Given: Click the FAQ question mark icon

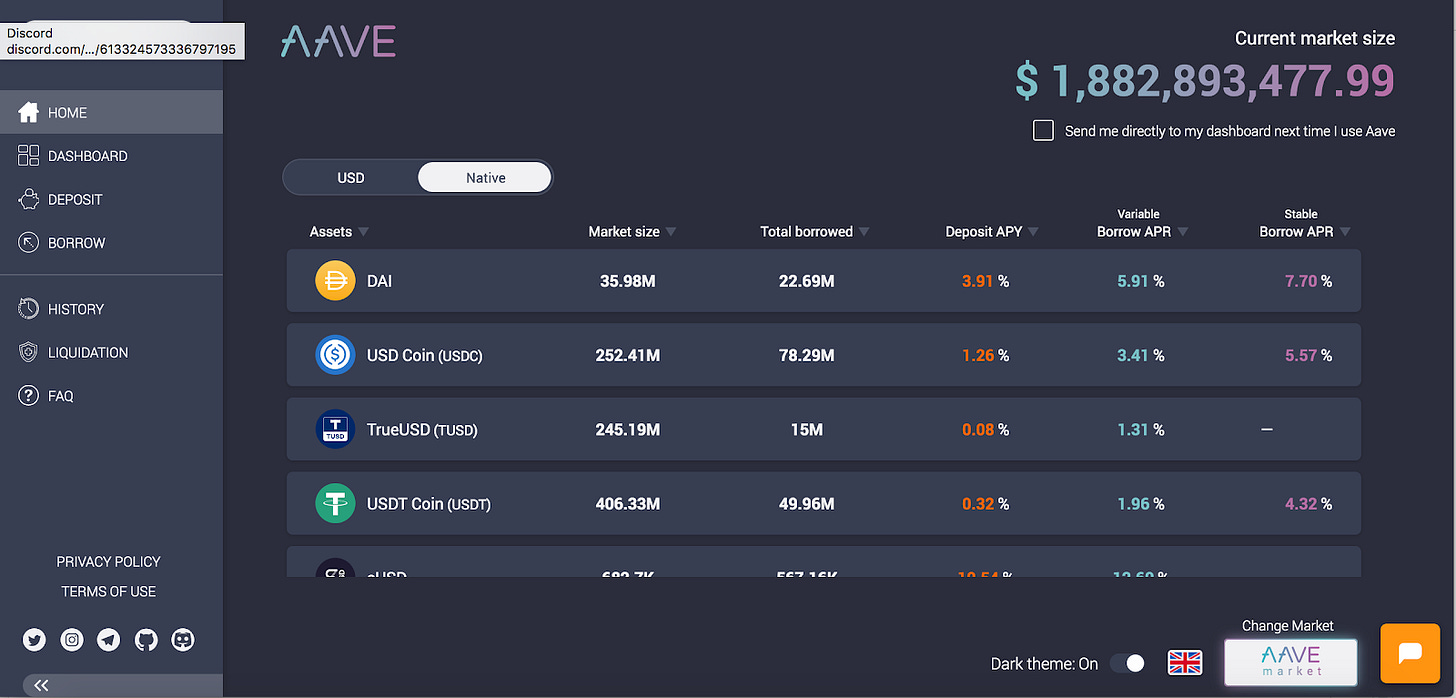Looking at the screenshot, I should (x=29, y=396).
